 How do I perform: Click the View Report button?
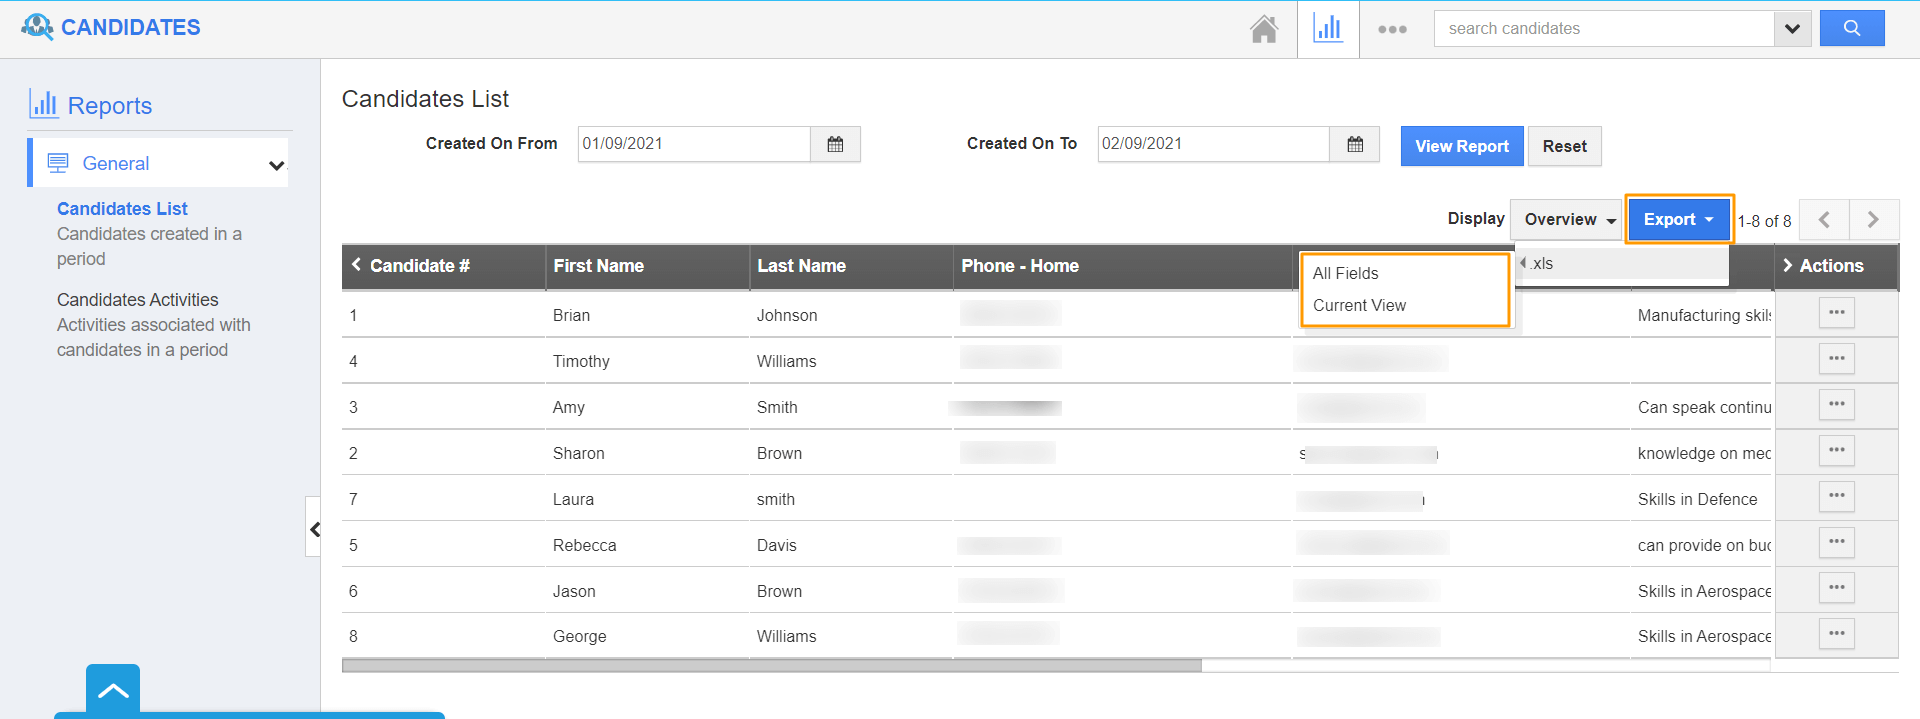tap(1461, 146)
